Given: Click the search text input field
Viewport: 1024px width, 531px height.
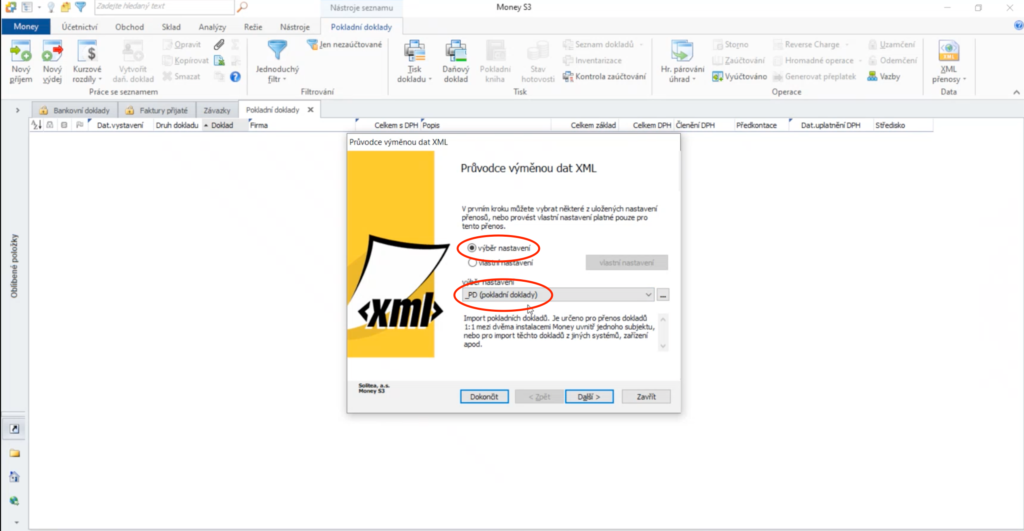Looking at the screenshot, I should [x=164, y=7].
